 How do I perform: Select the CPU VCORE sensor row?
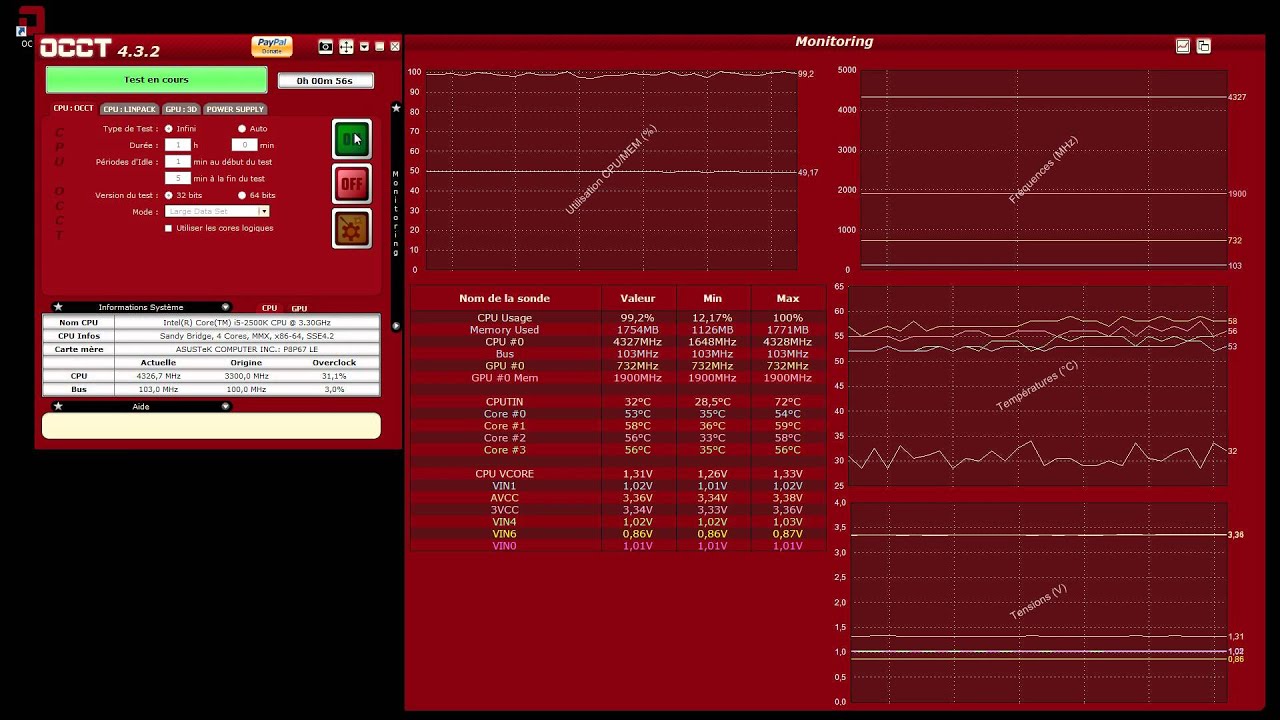[x=618, y=474]
